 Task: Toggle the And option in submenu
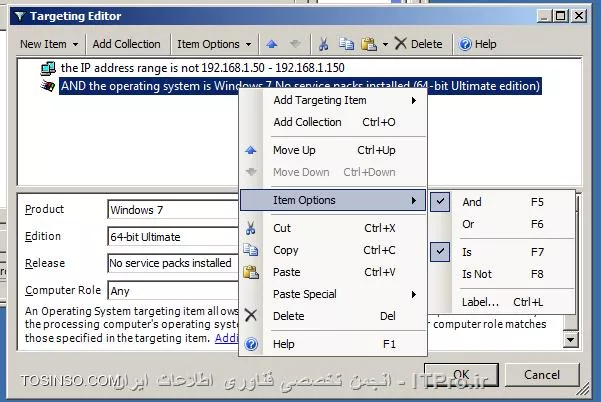click(502, 202)
